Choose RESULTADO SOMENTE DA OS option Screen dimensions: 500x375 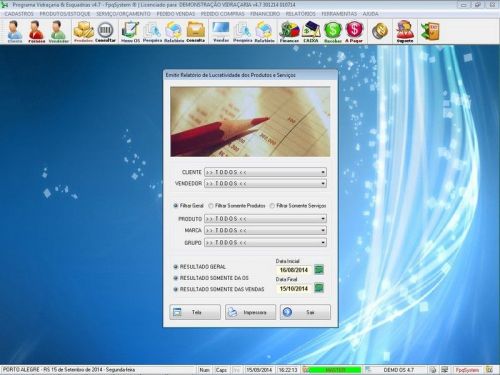pyautogui.click(x=175, y=278)
